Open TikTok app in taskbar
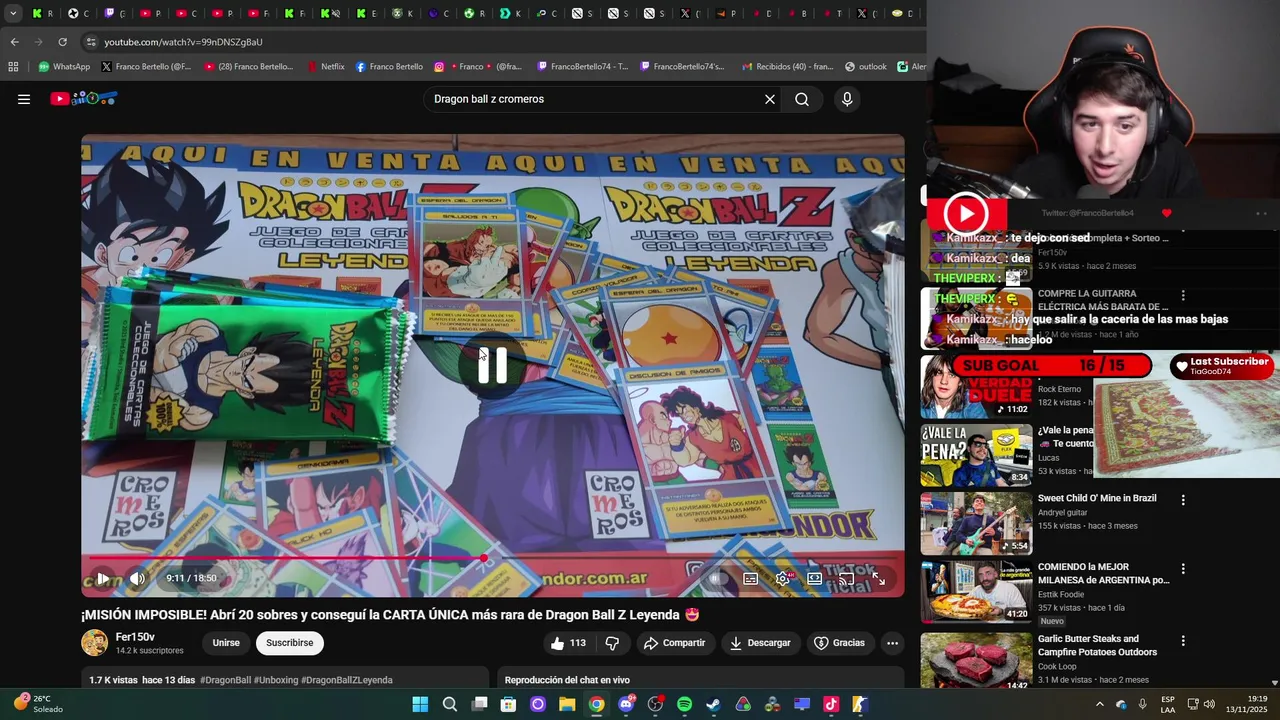Viewport: 1280px width, 720px height. [x=831, y=704]
